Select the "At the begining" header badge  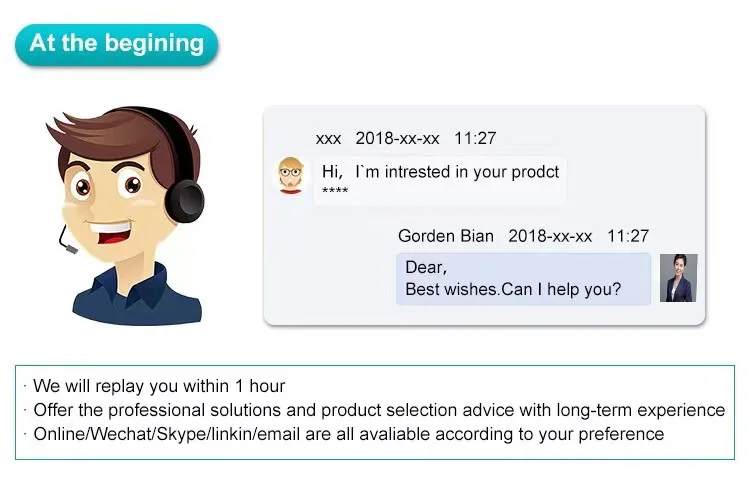(117, 44)
